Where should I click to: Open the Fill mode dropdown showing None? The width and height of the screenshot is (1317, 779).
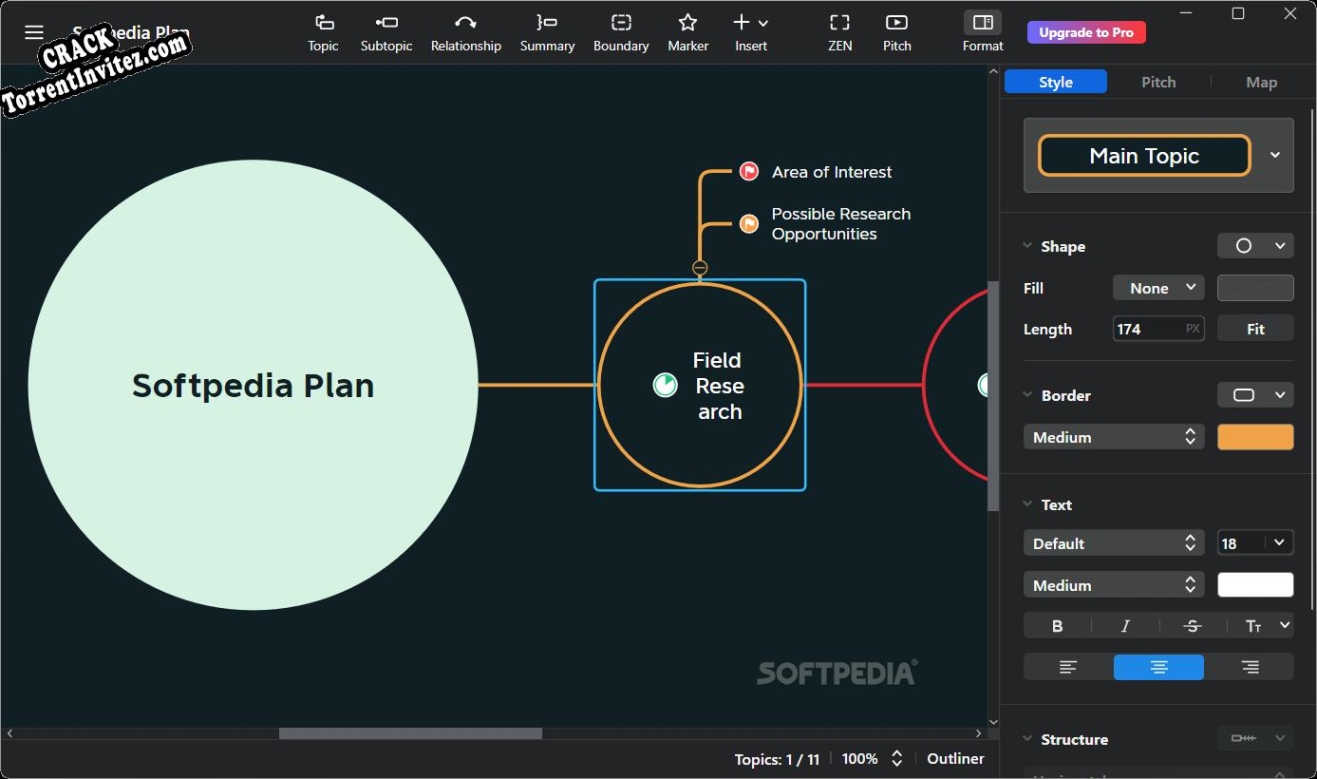click(1158, 287)
